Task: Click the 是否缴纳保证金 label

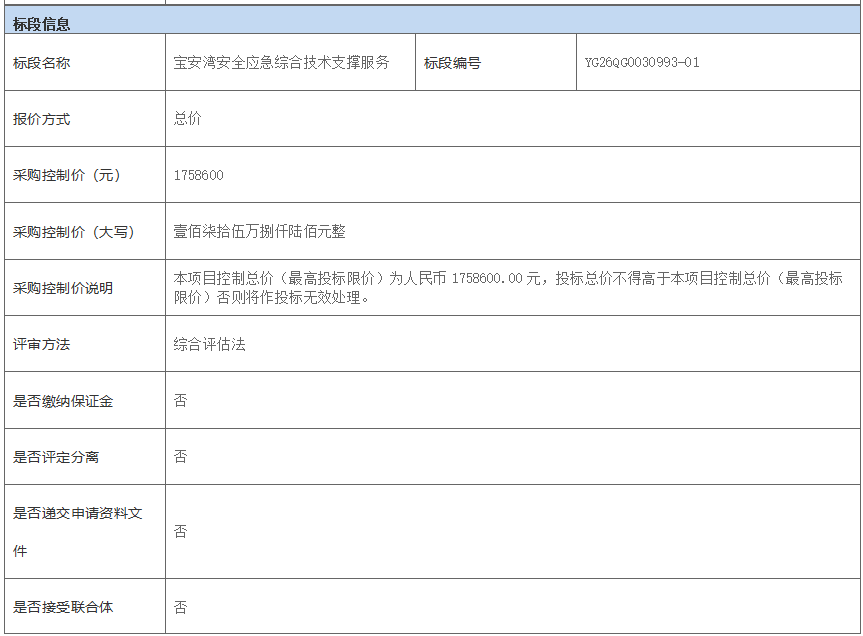Action: 63,401
